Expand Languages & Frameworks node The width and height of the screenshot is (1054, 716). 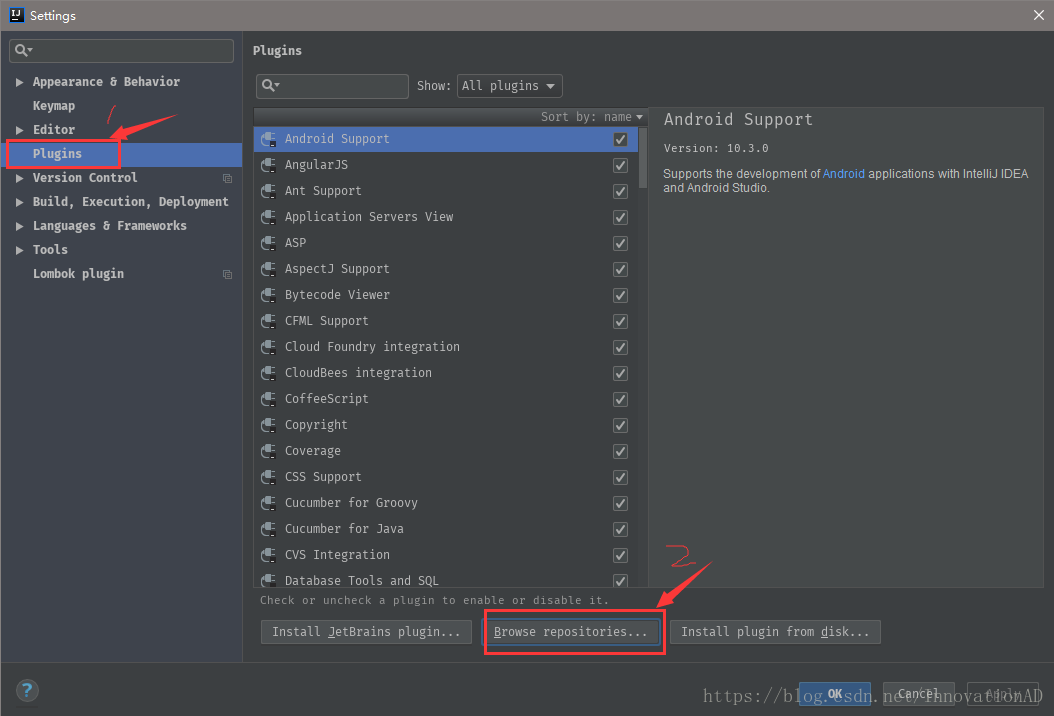click(x=19, y=226)
